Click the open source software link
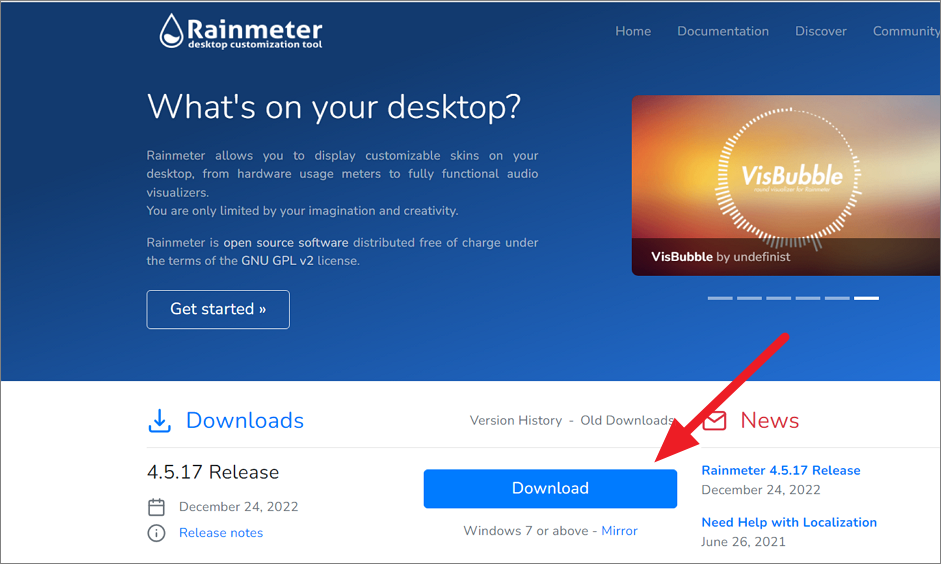The image size is (941, 564). pyautogui.click(x=286, y=243)
